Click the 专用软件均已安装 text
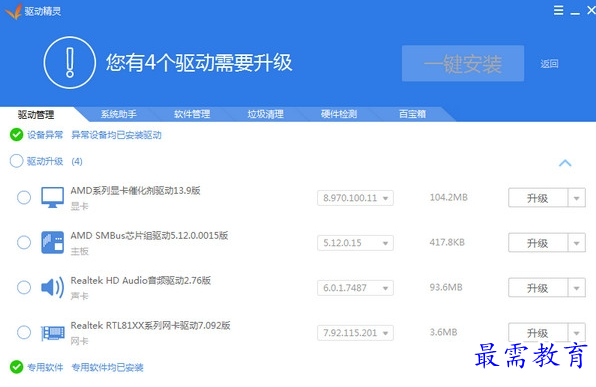Viewport: 596px width, 387px height. (107, 367)
